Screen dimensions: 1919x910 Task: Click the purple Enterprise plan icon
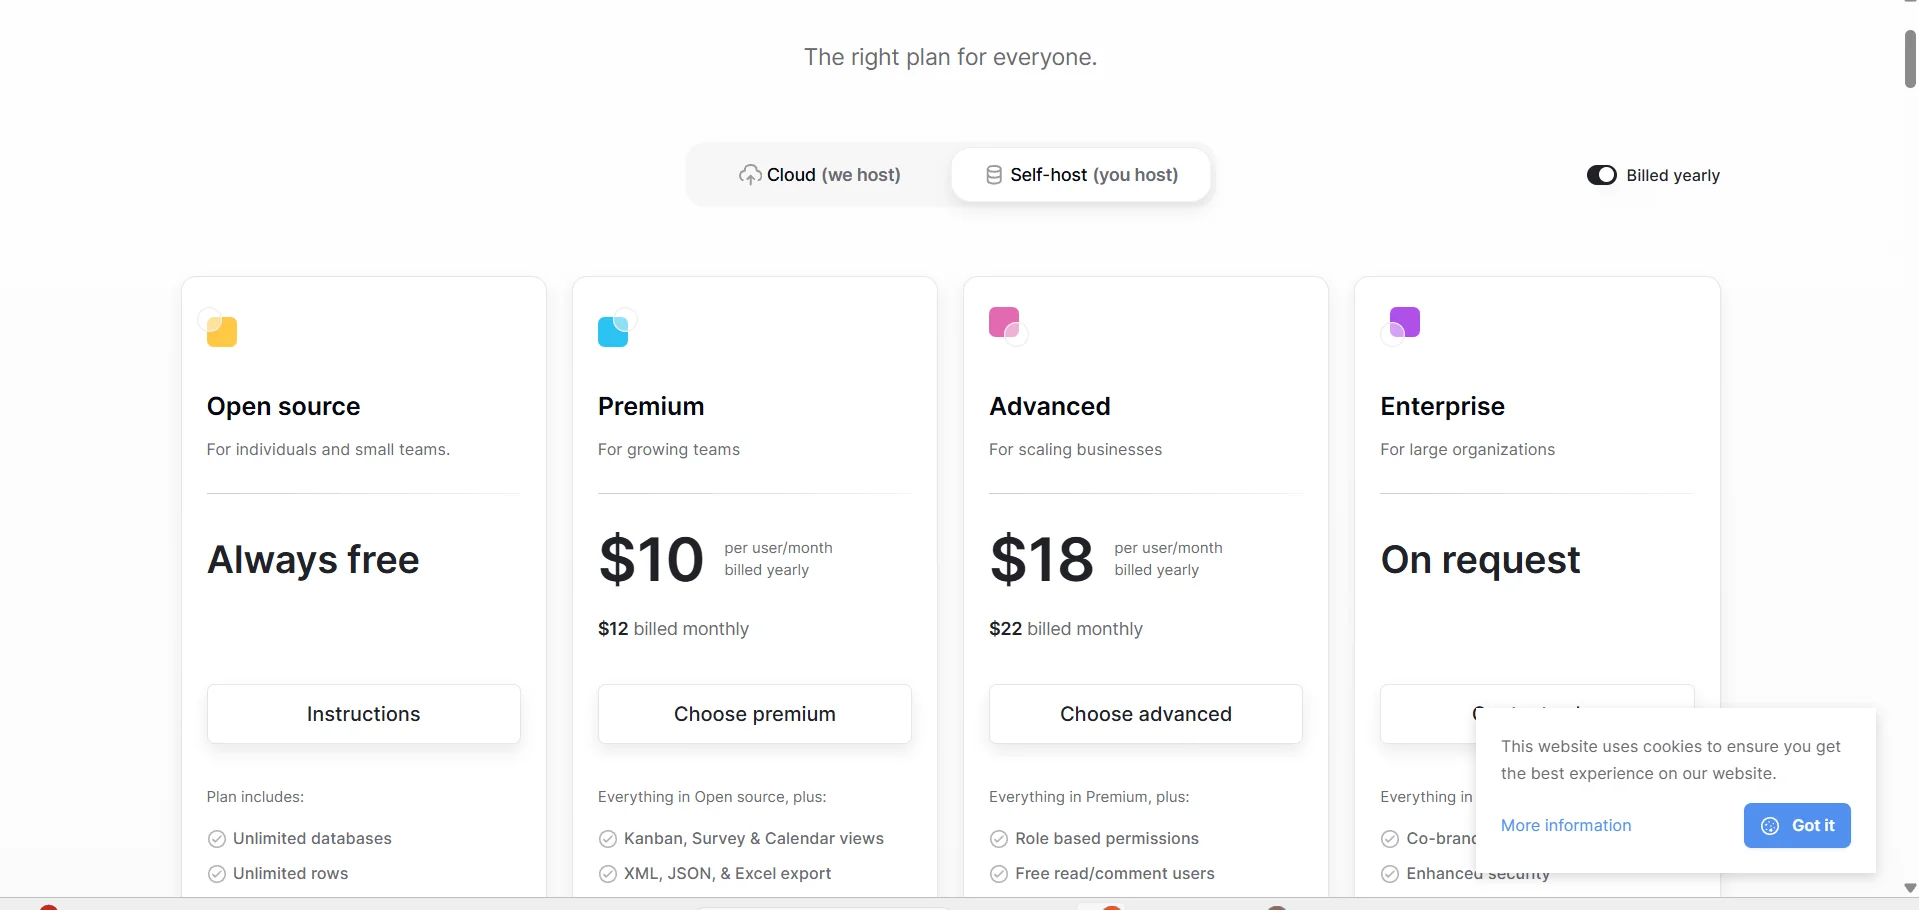[x=1404, y=323]
